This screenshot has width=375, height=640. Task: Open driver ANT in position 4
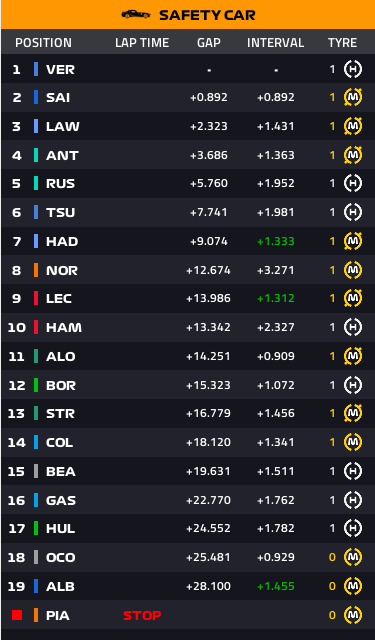[x=62, y=155]
